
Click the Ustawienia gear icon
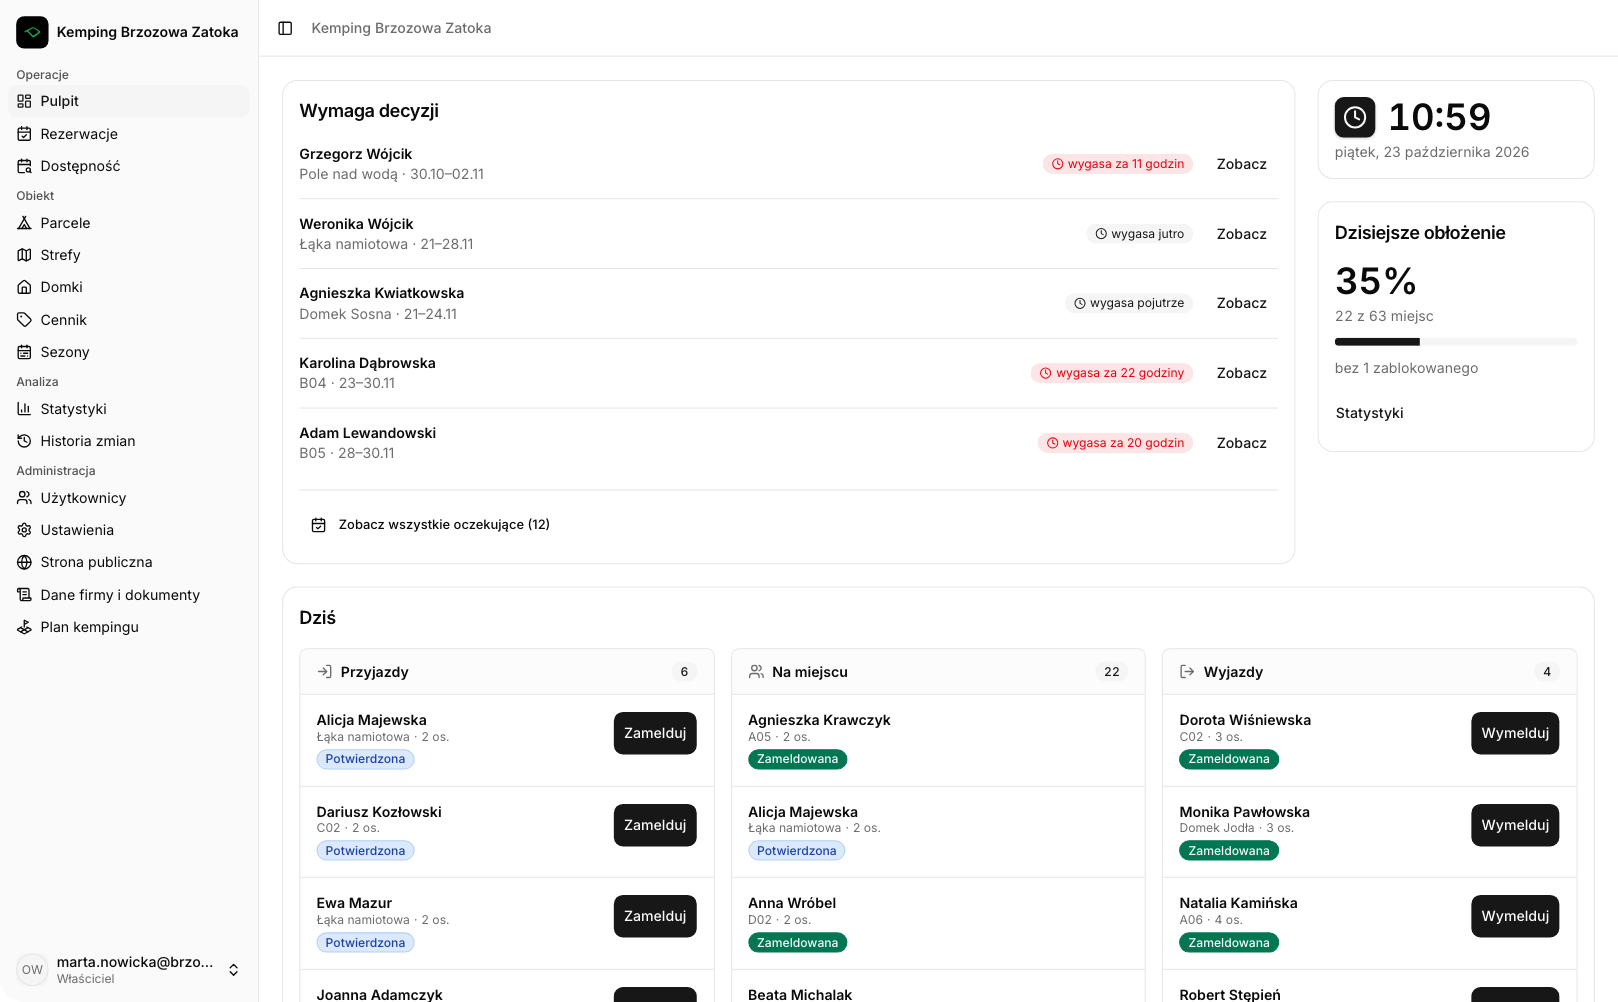25,530
